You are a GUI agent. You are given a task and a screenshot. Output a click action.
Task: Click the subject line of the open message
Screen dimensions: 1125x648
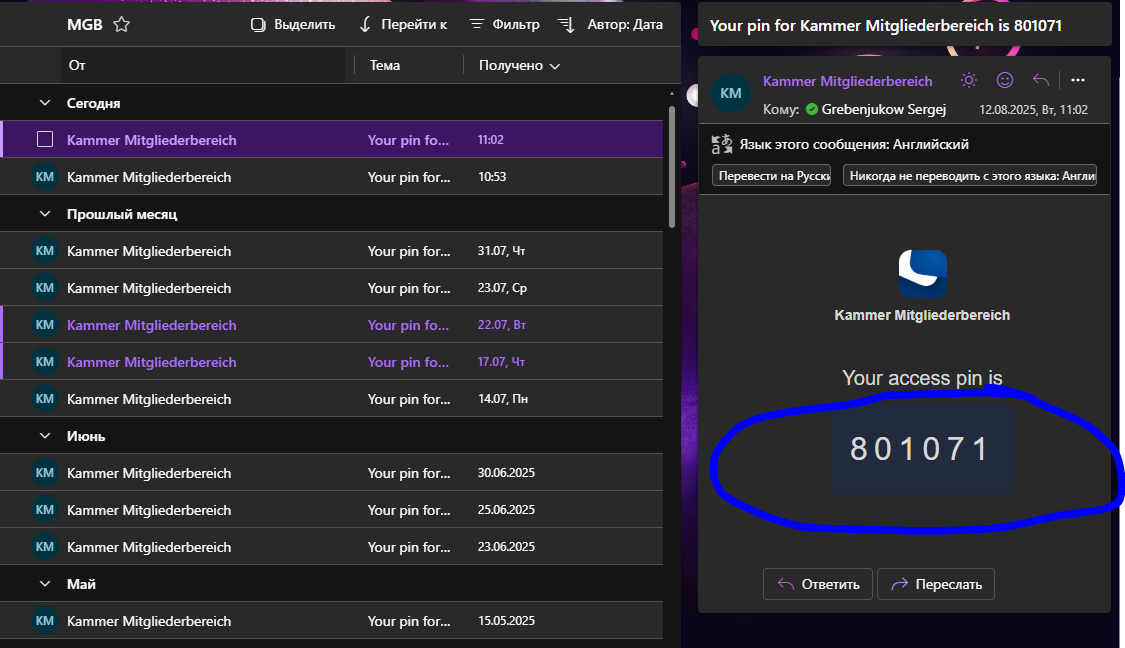[885, 26]
